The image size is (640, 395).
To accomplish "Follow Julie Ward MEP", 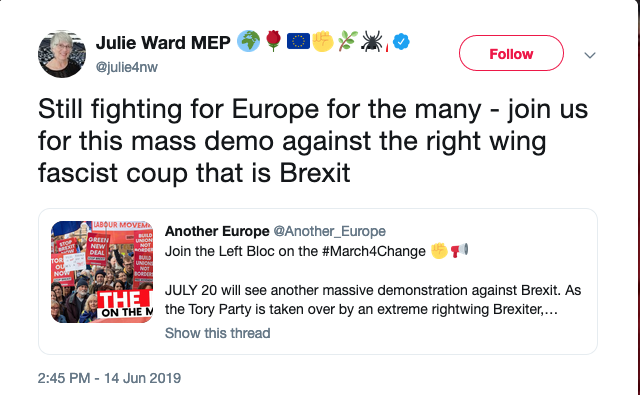I will (511, 53).
